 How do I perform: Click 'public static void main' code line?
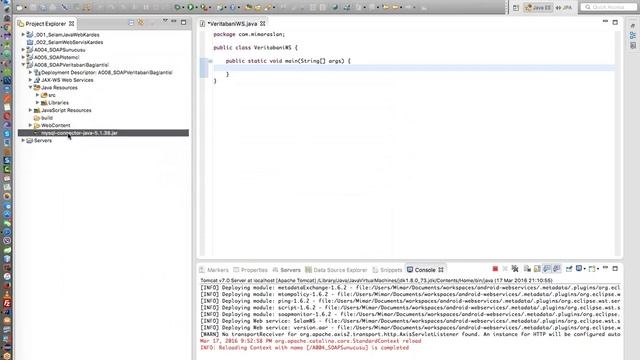point(288,61)
